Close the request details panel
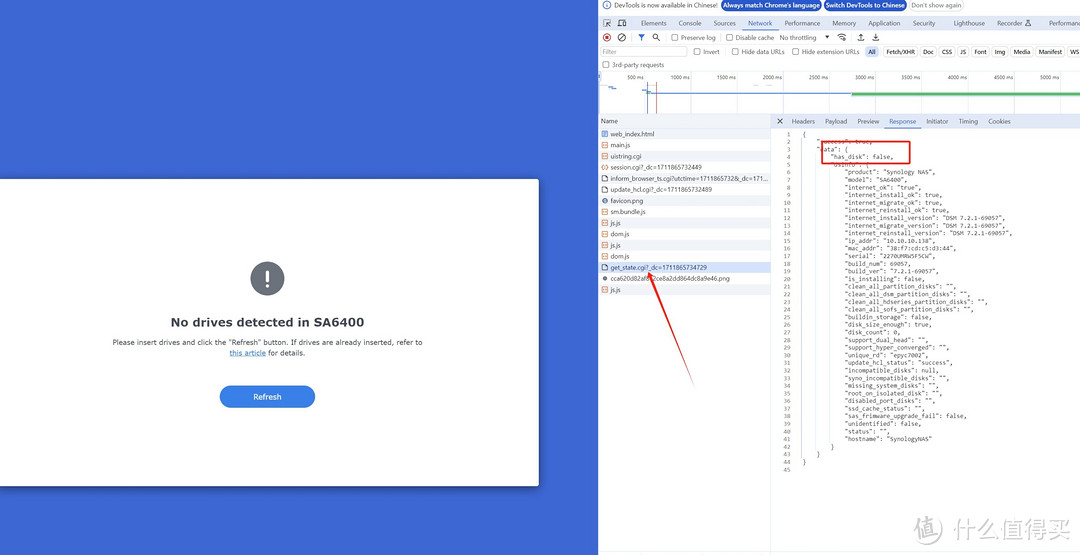The height and width of the screenshot is (555, 1080). tap(780, 121)
